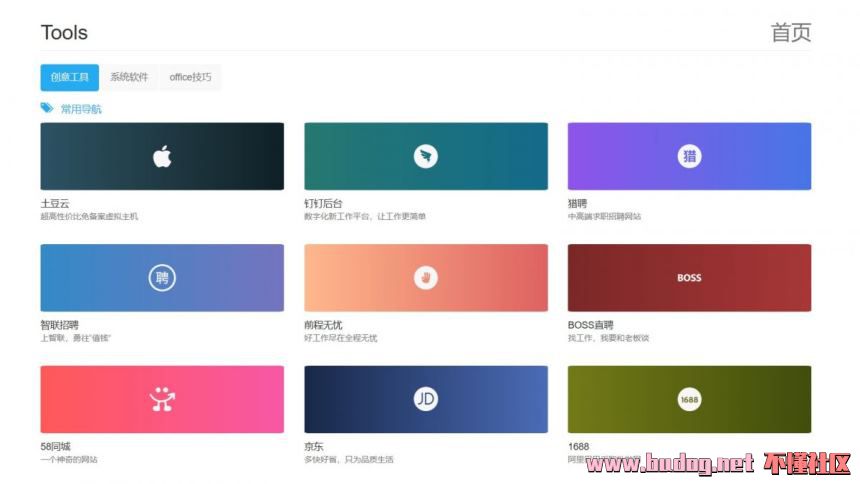This screenshot has width=860, height=484.
Task: Open the 京东 title link
Action: pos(314,447)
